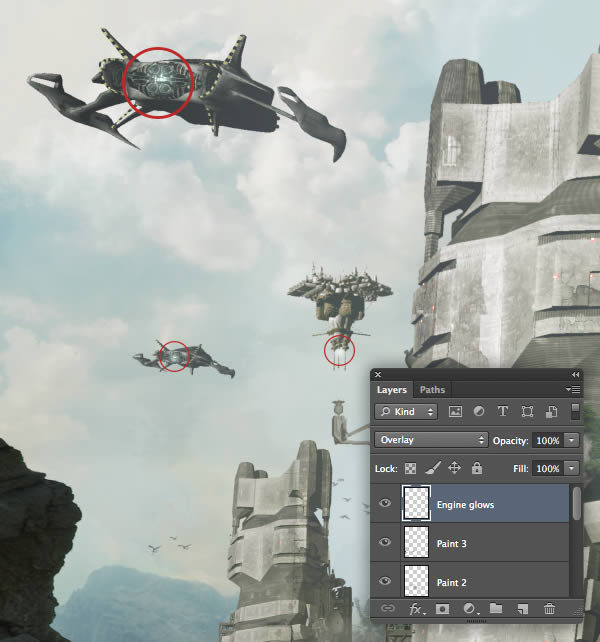This screenshot has height=642, width=600.
Task: Click the Opacity label
Action: [x=510, y=441]
